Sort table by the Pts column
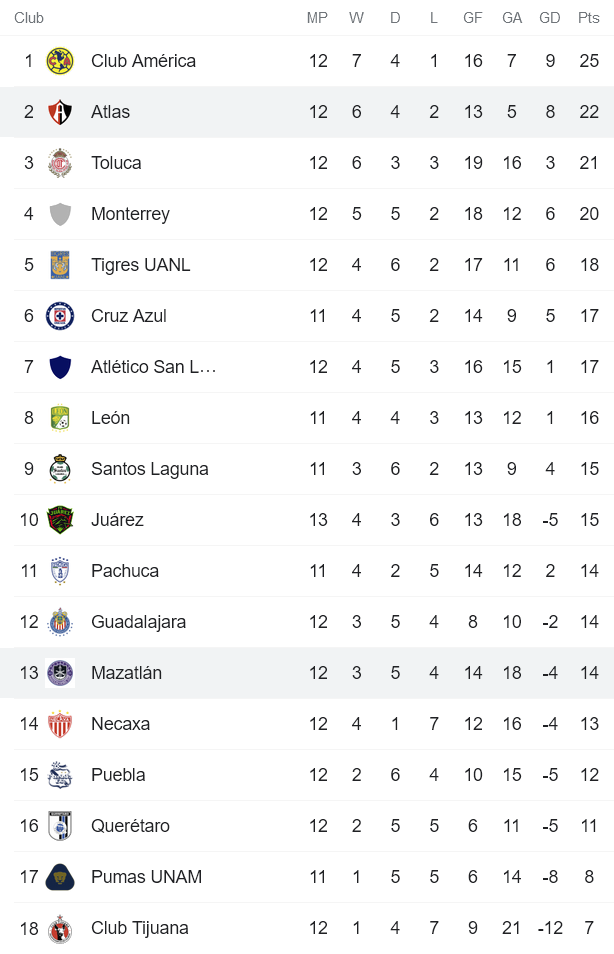Screen dimensions: 614x954 588,17
